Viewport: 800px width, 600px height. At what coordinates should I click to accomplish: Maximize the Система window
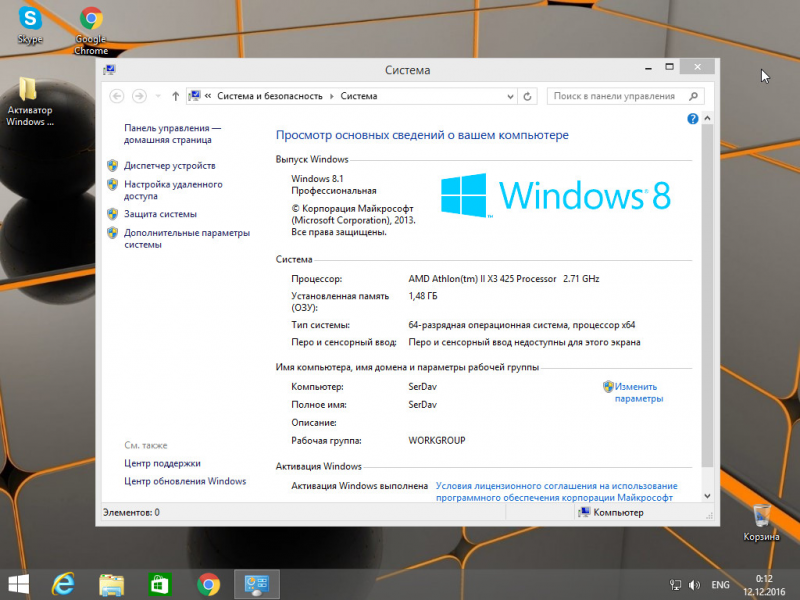[669, 67]
